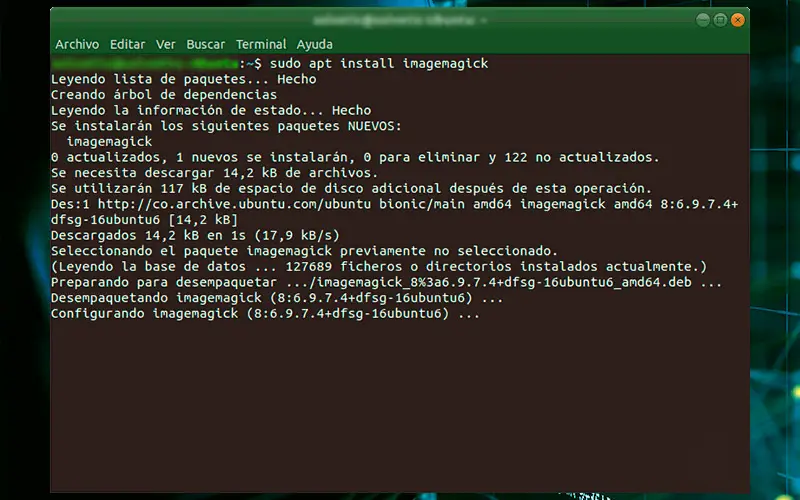This screenshot has height=500, width=800.
Task: Click the 'sudo apt install imagemagick' command text
Action: pos(379,64)
